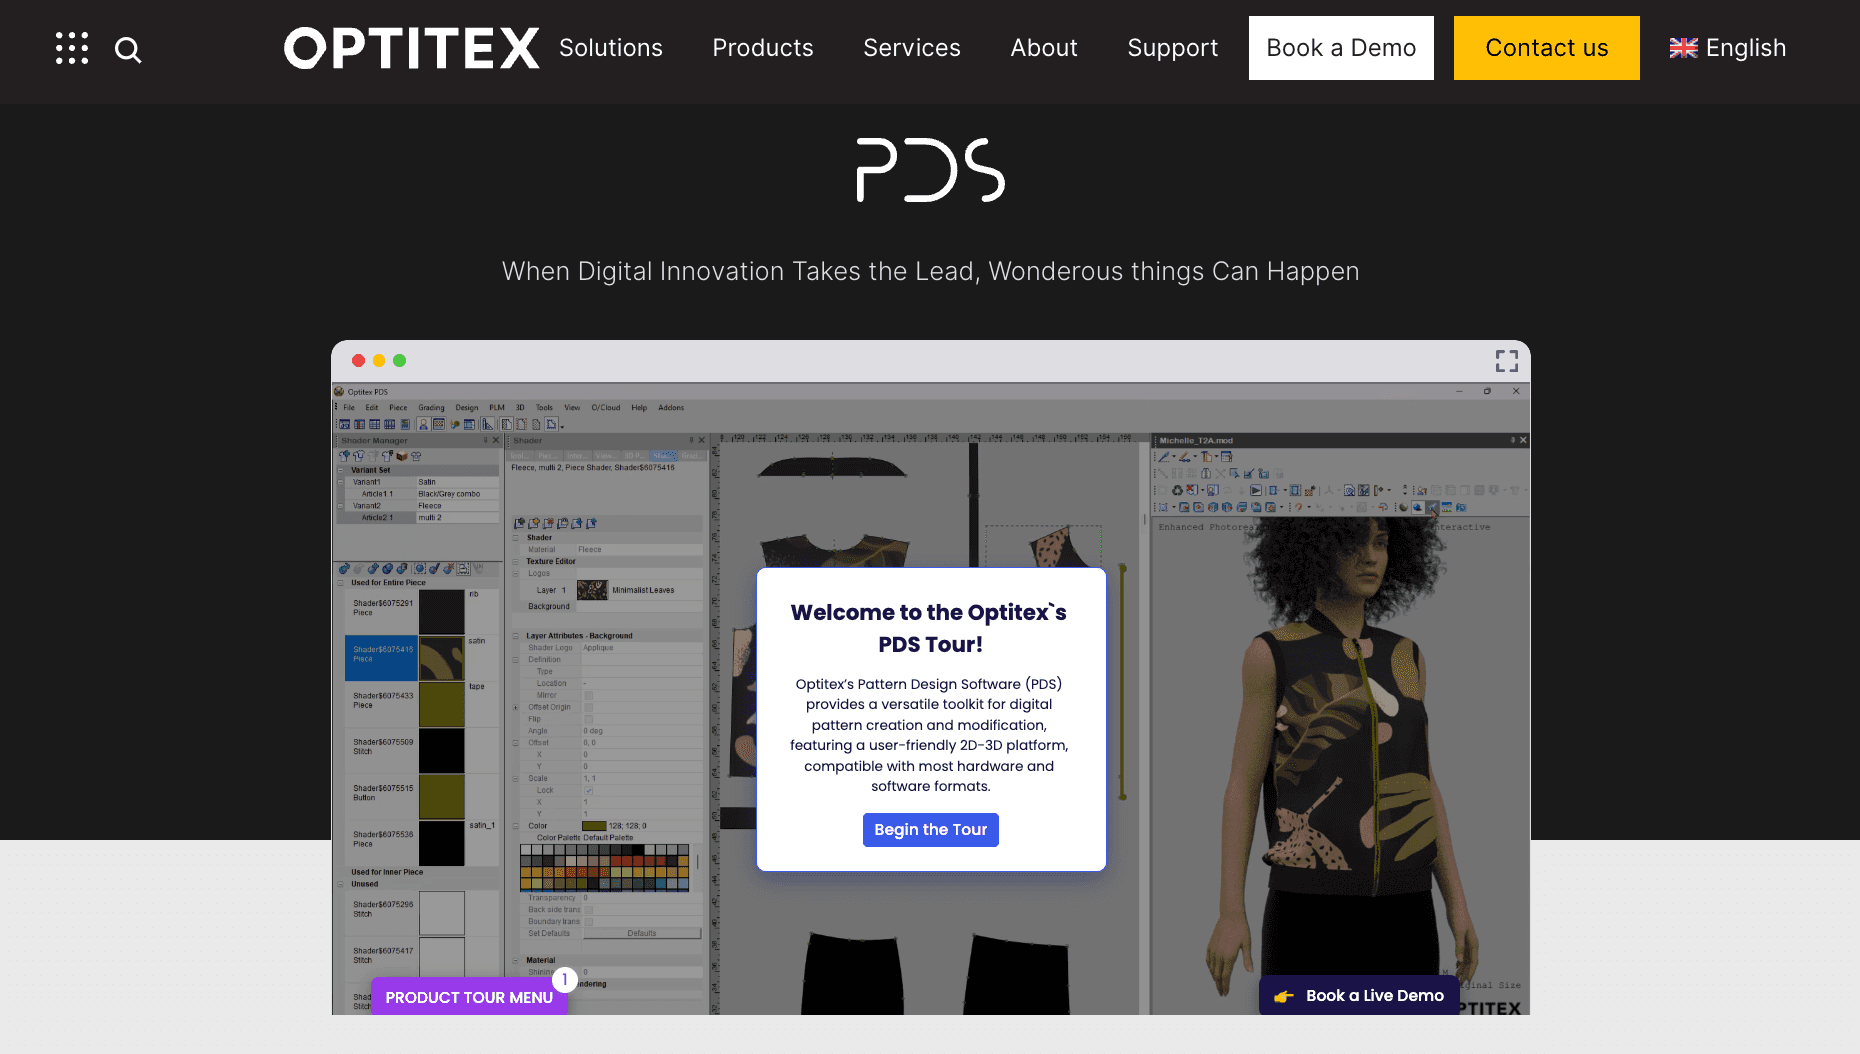The height and width of the screenshot is (1054, 1860).
Task: Open the Piece menu in PDS
Action: click(x=398, y=408)
